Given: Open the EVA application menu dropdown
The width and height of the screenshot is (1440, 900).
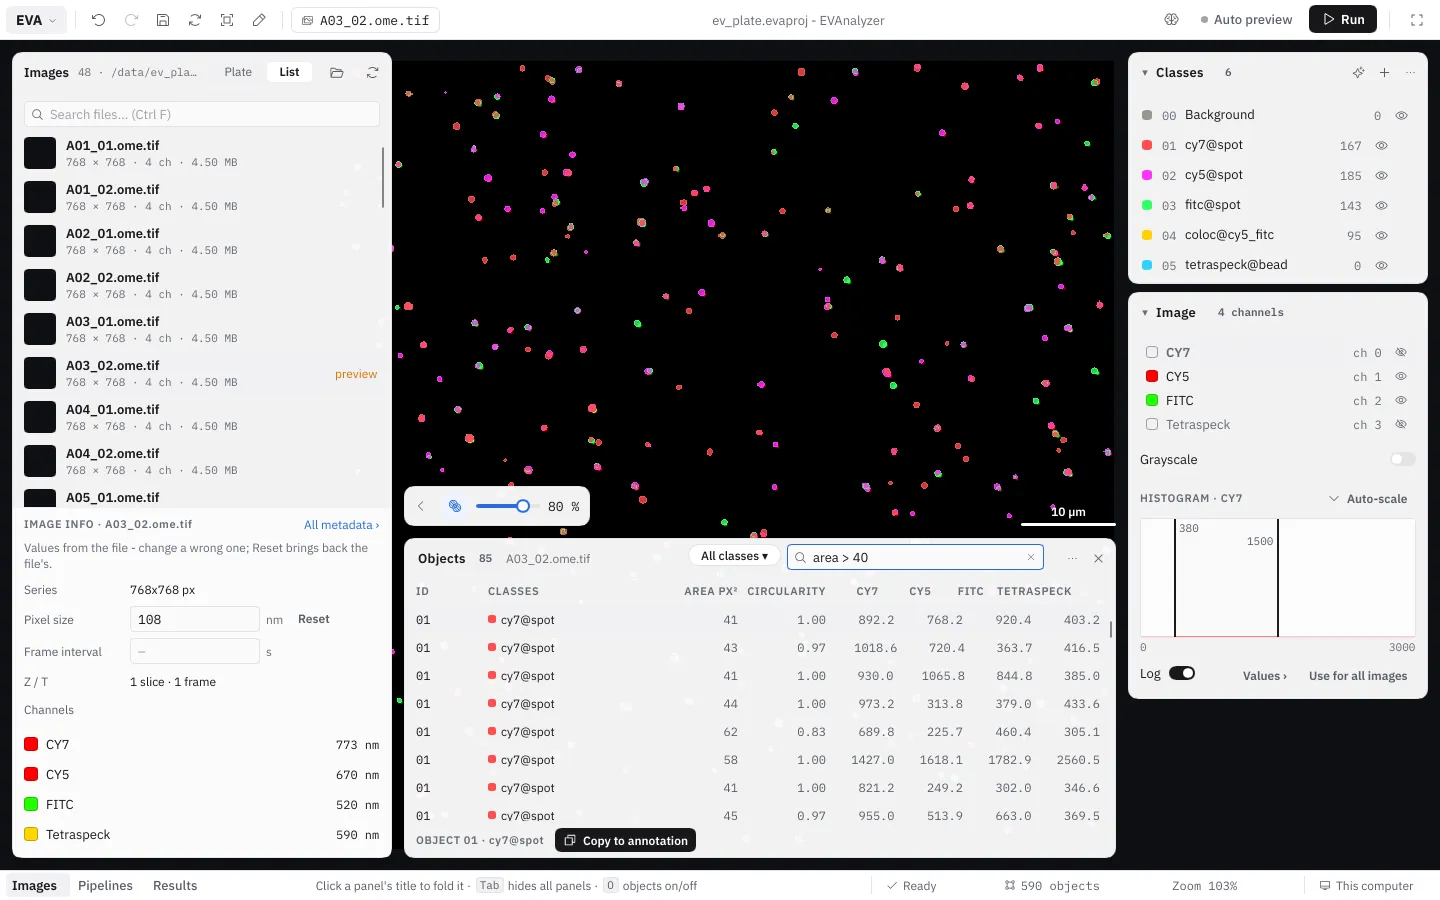Looking at the screenshot, I should click(37, 20).
